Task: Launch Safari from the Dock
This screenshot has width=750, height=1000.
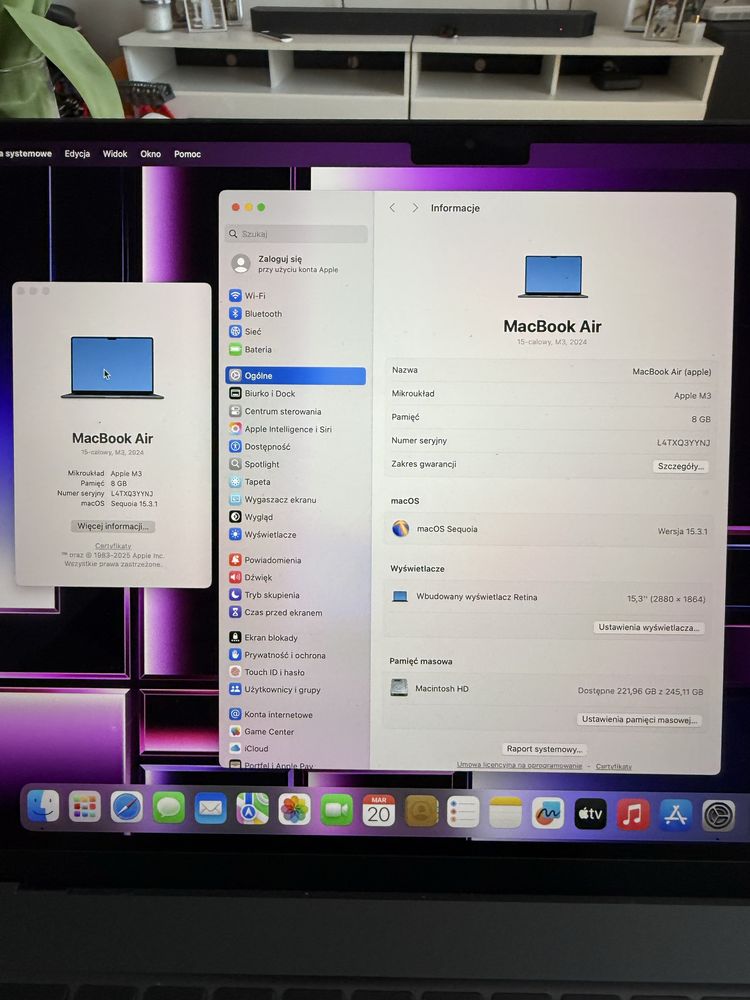Action: [127, 807]
